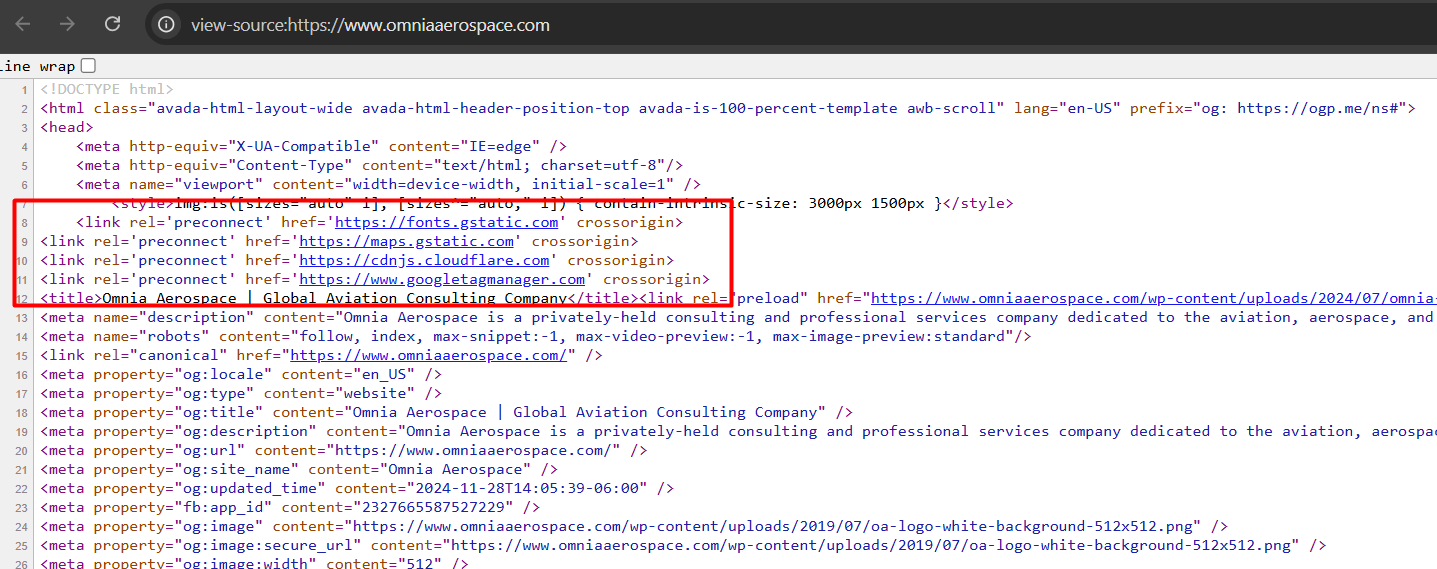Click the meta description line
Image resolution: width=1437 pixels, height=569 pixels.
pos(738,317)
